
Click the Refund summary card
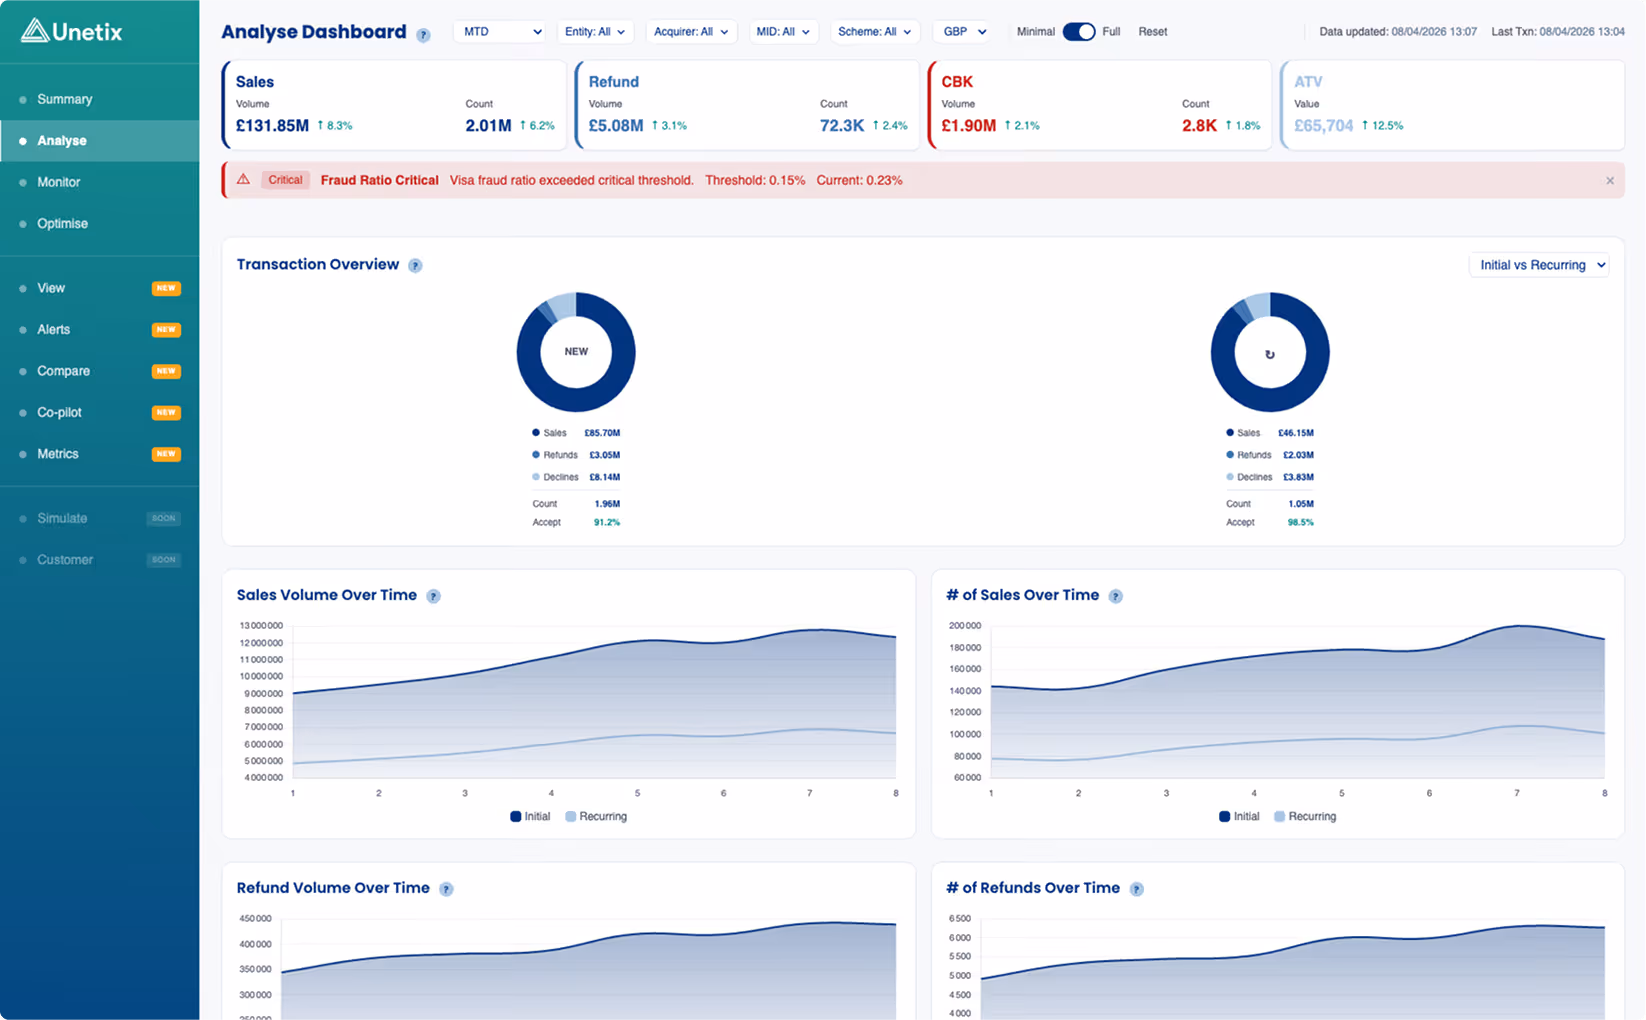(747, 105)
